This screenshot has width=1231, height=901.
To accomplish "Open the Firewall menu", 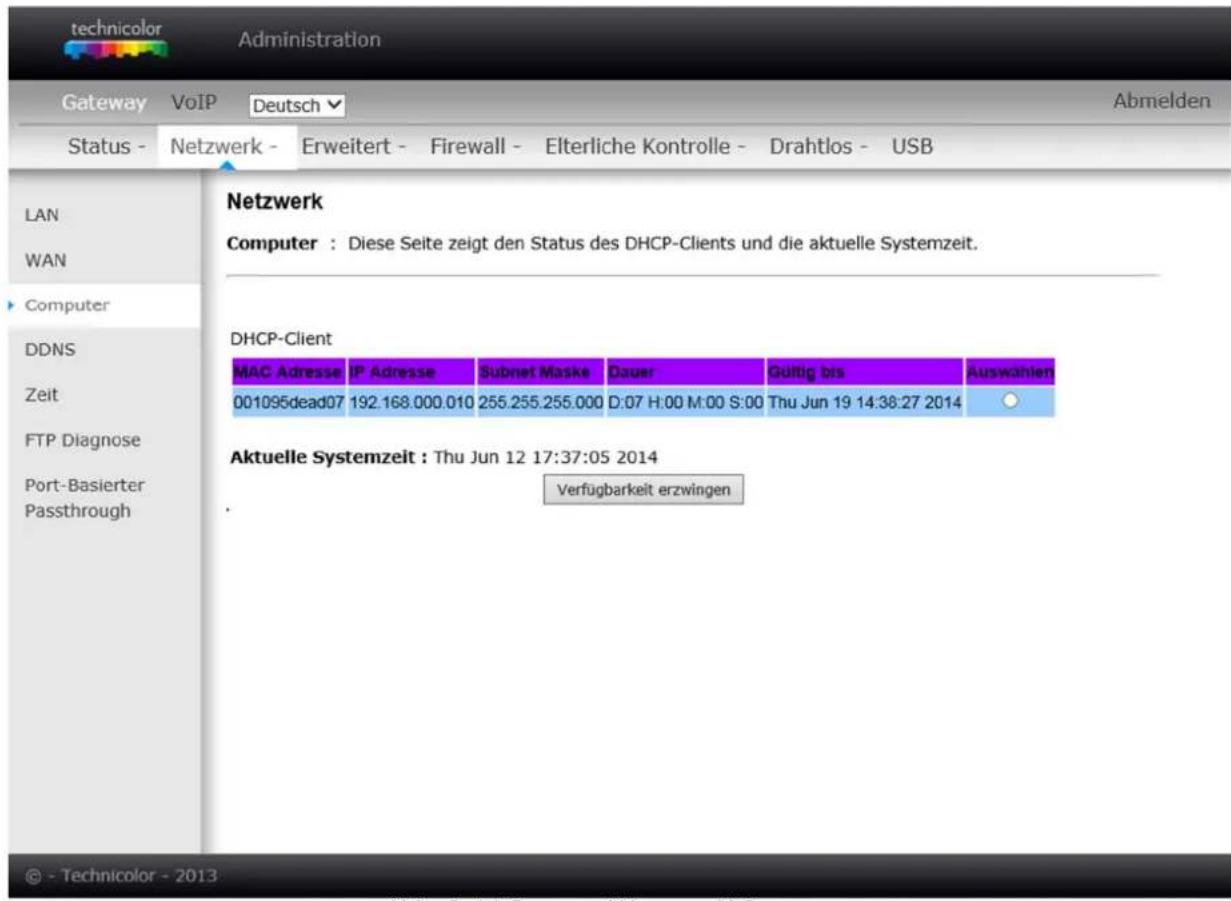I will click(x=477, y=147).
